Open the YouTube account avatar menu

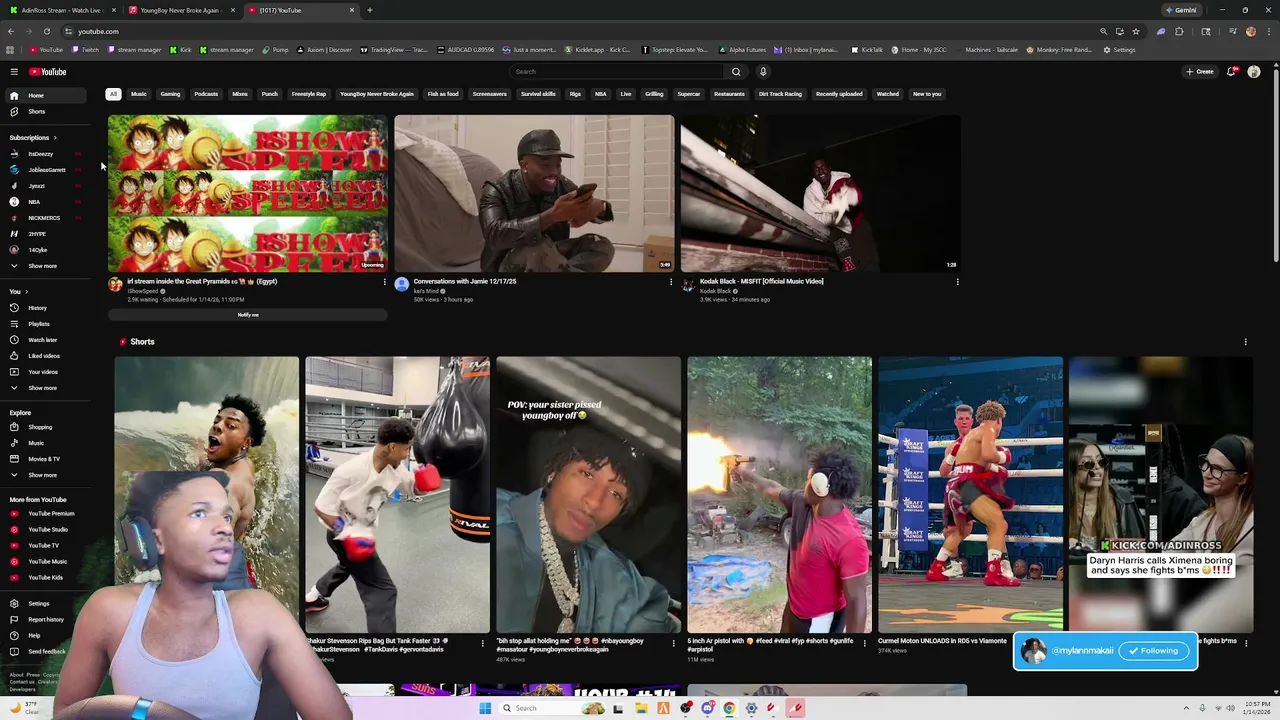(1254, 72)
